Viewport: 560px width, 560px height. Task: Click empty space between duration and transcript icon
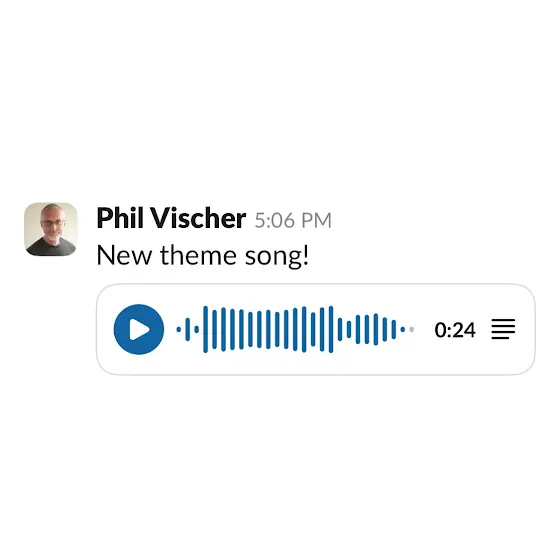[x=484, y=329]
